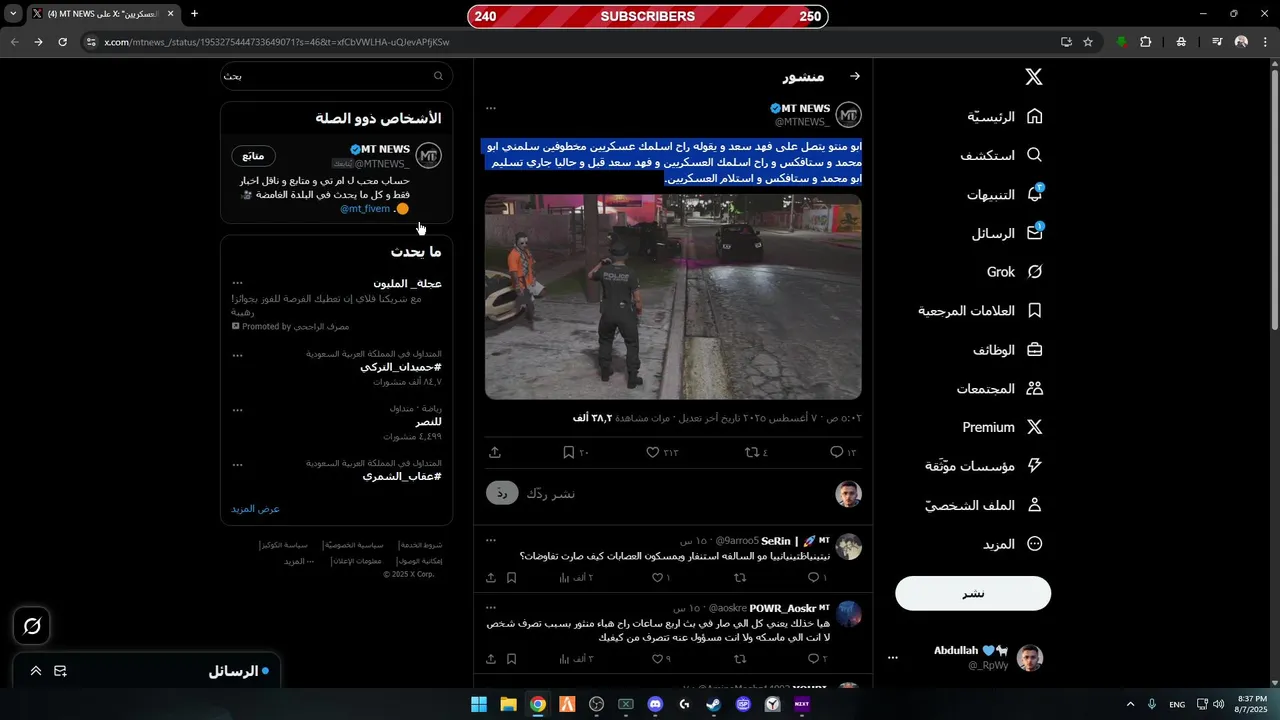Open Discord from the taskbar
Screen dimensions: 1280x720
coord(655,704)
